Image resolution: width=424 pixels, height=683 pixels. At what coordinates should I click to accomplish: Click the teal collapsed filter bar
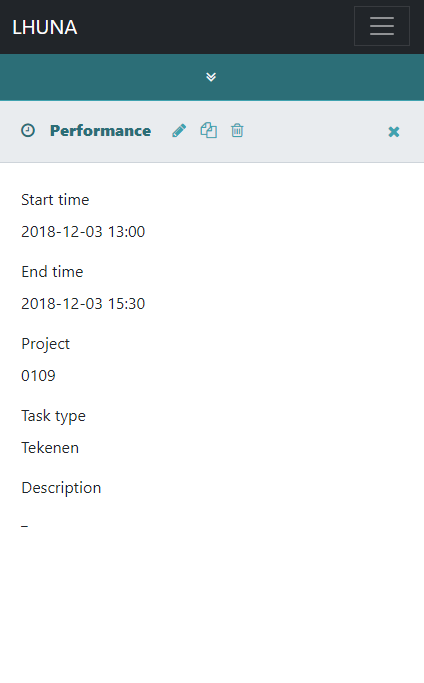[212, 77]
